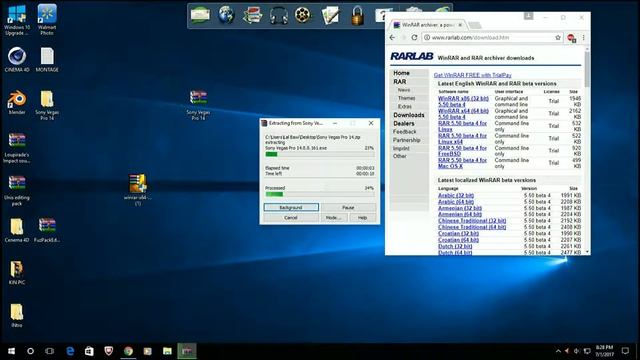Screen dimensions: 640x360
Task: Open the Chrome three-dot menu
Action: pos(584,37)
